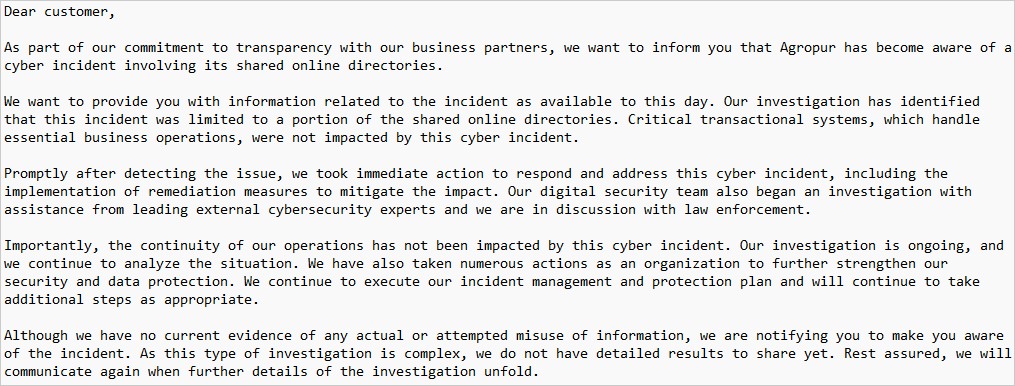Click "communicate again when further details" line

coord(155,372)
